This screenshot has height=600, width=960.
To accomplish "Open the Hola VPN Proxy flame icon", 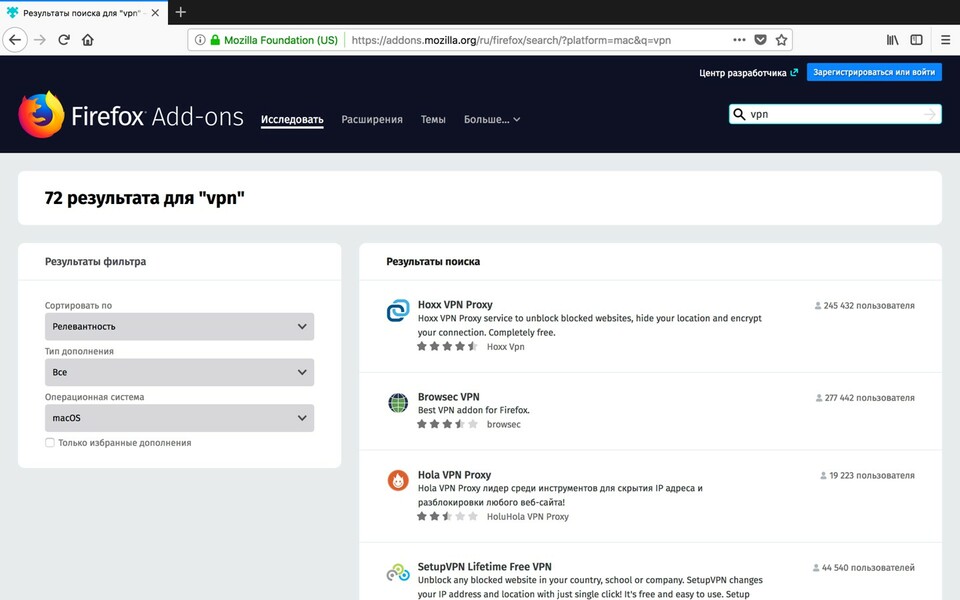I will [398, 481].
